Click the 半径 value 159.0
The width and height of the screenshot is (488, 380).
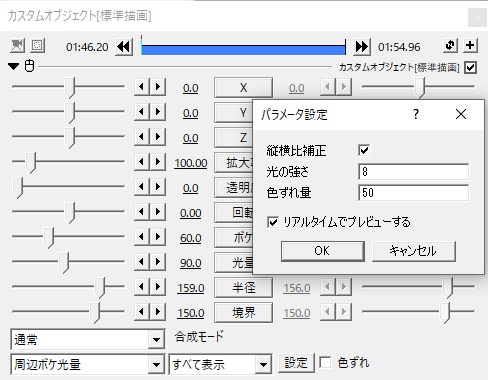coord(190,288)
